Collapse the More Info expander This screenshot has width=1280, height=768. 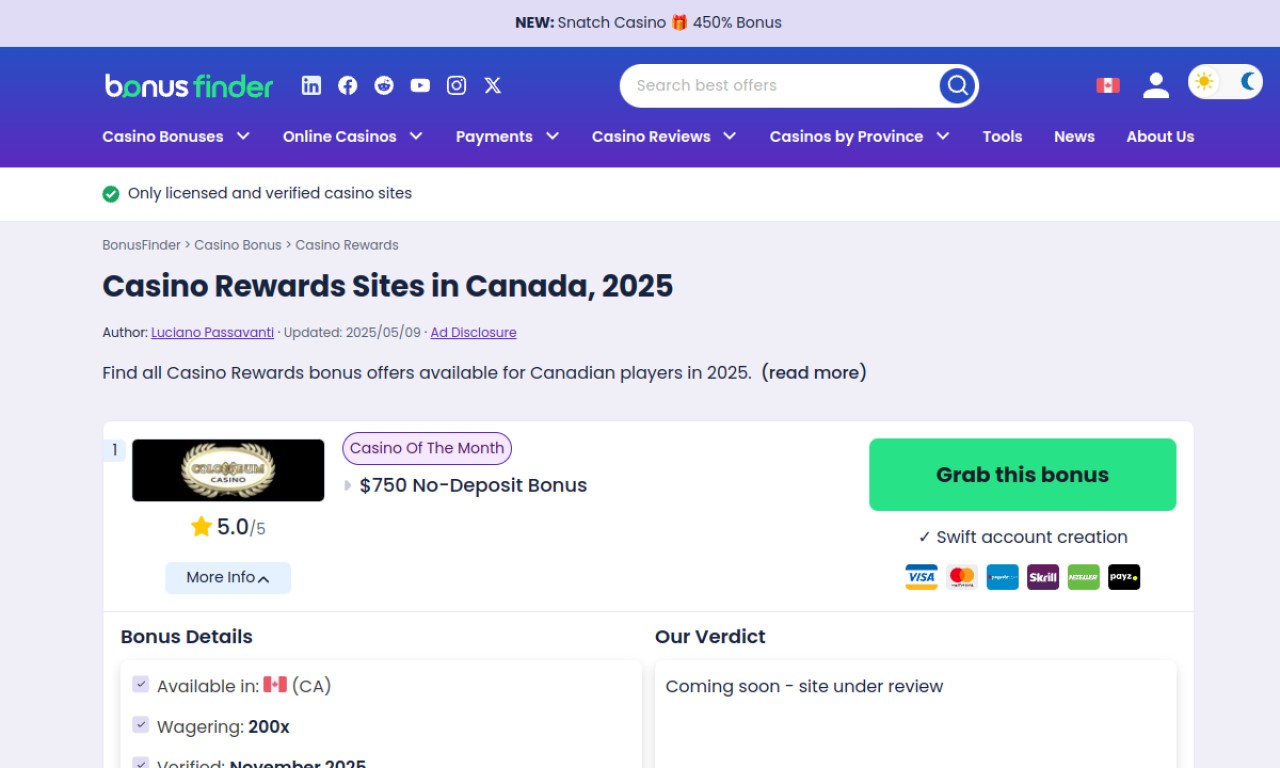(228, 578)
